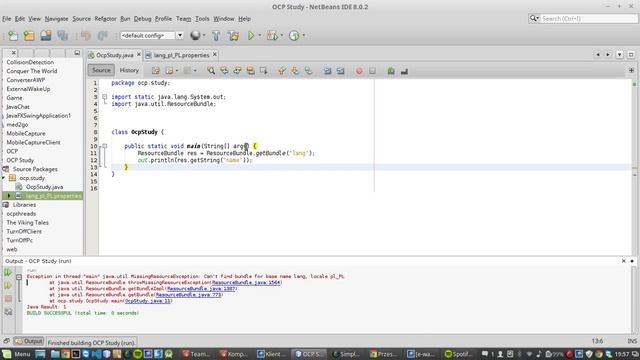The height and width of the screenshot is (360, 640).
Task: Click the green comment icon in editor toolbar
Action: click(391, 71)
